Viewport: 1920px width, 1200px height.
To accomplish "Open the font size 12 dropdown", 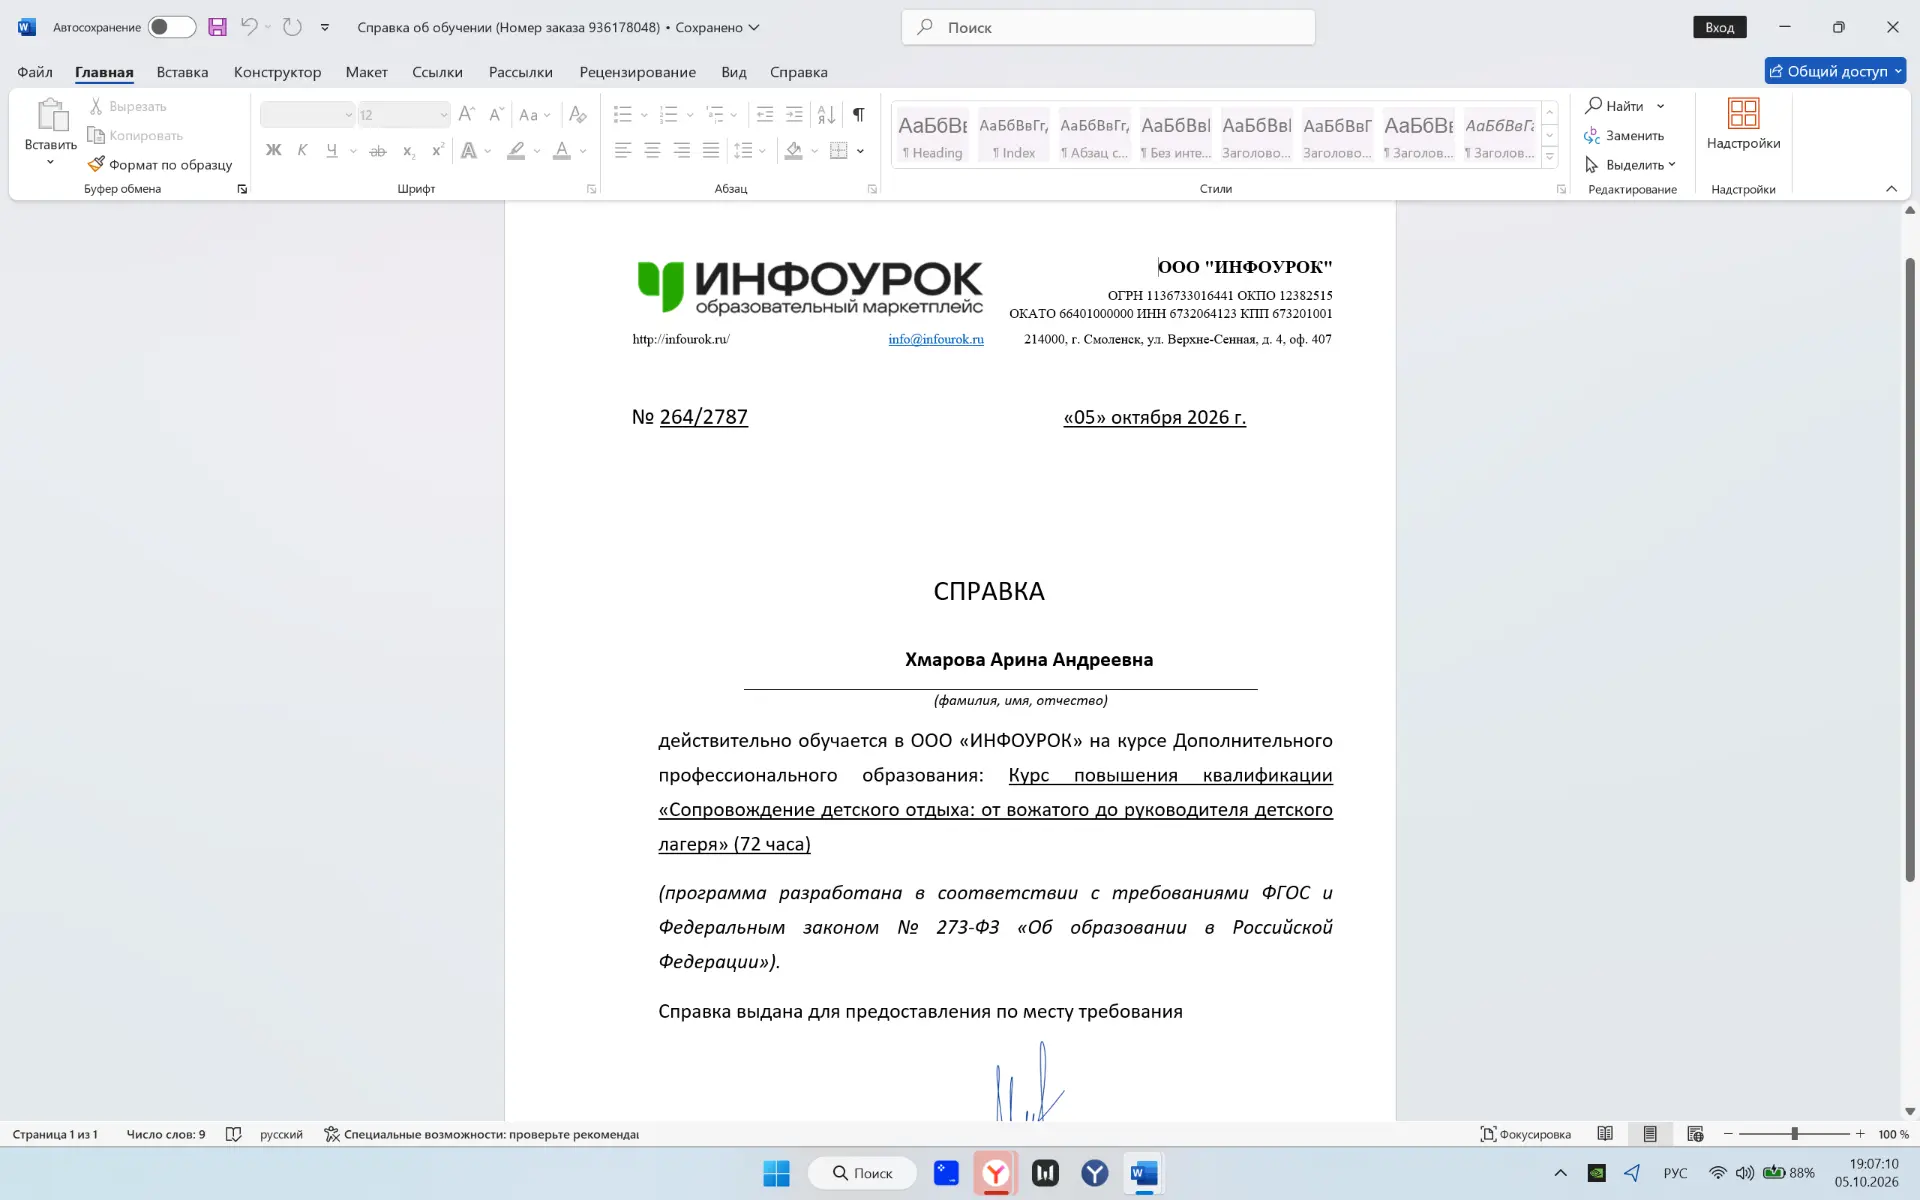I will click(444, 115).
